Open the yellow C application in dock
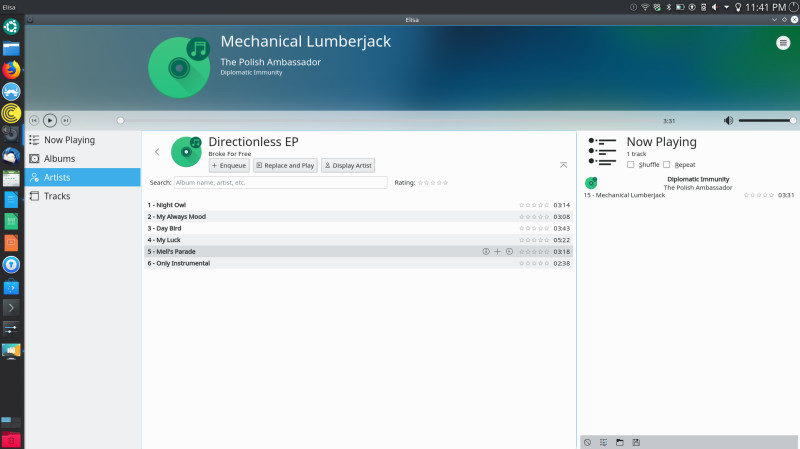The width and height of the screenshot is (800, 449). pos(11,113)
